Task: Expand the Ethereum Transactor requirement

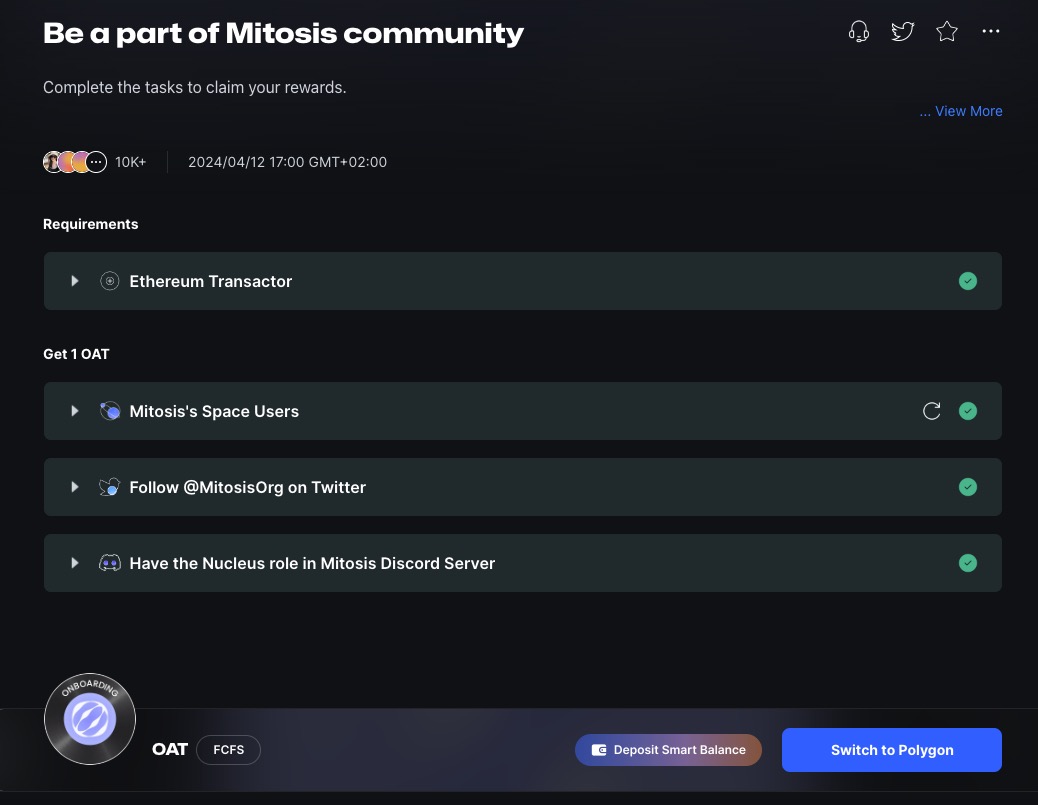Action: tap(74, 281)
